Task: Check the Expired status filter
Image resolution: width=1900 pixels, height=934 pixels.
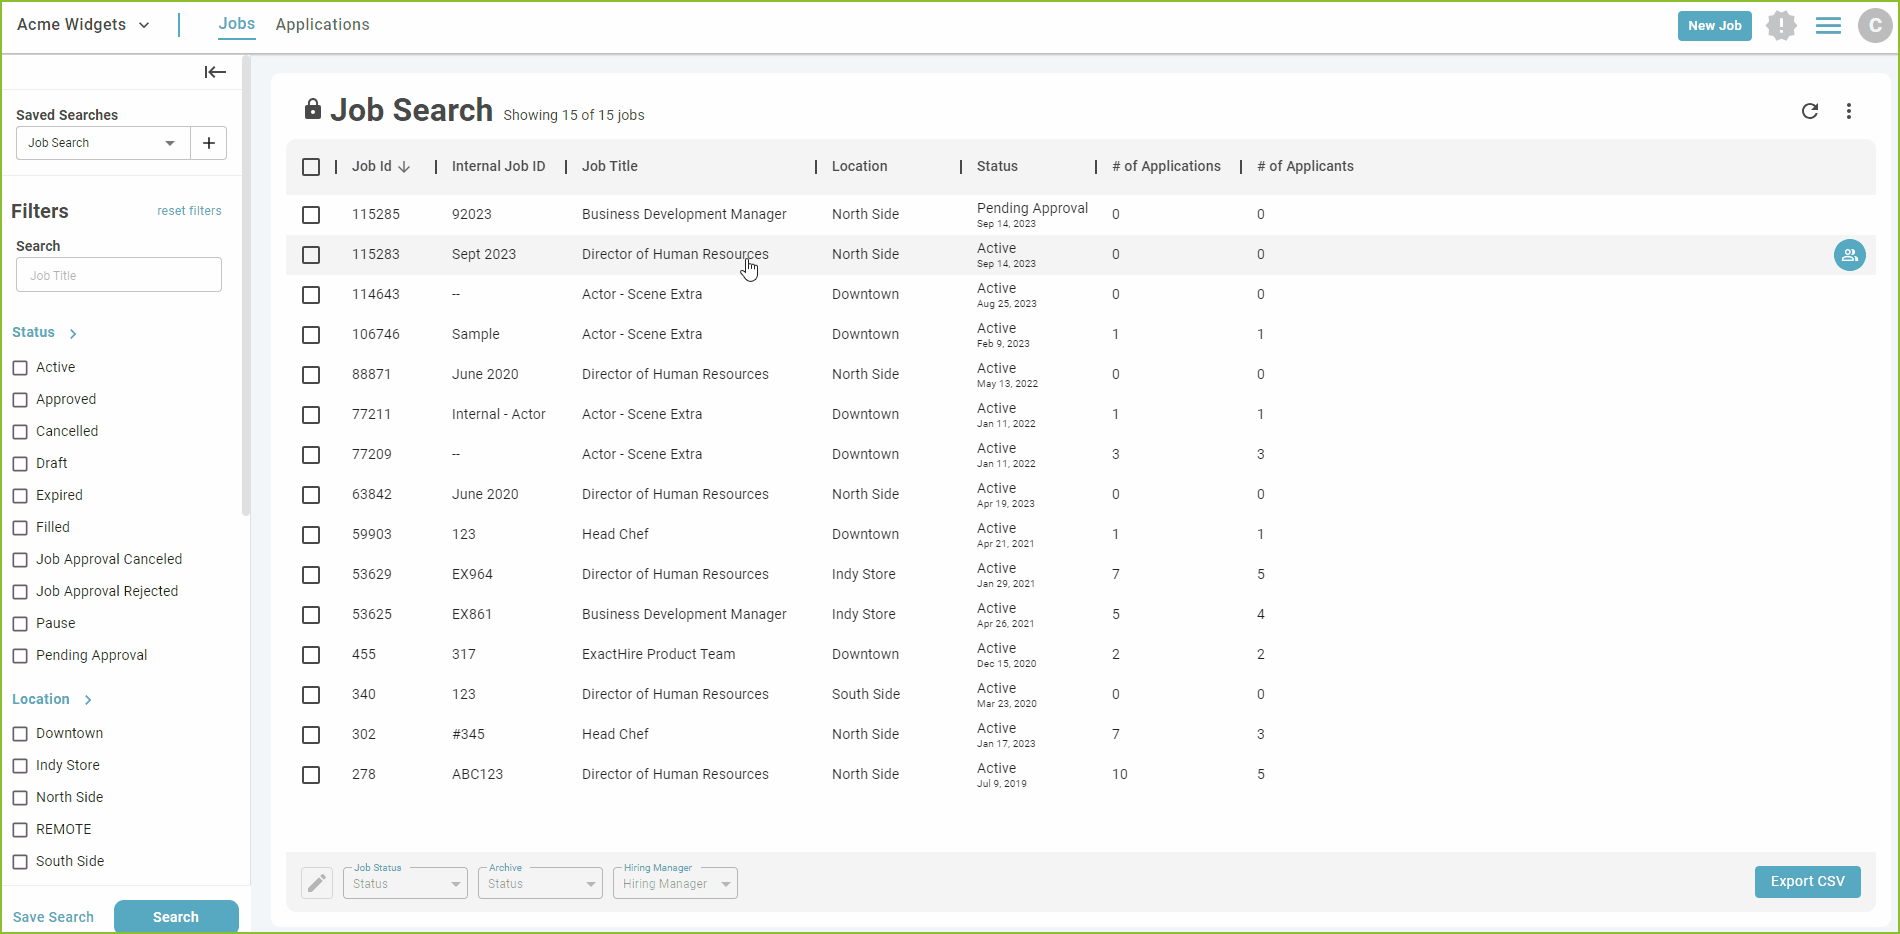Action: [20, 496]
